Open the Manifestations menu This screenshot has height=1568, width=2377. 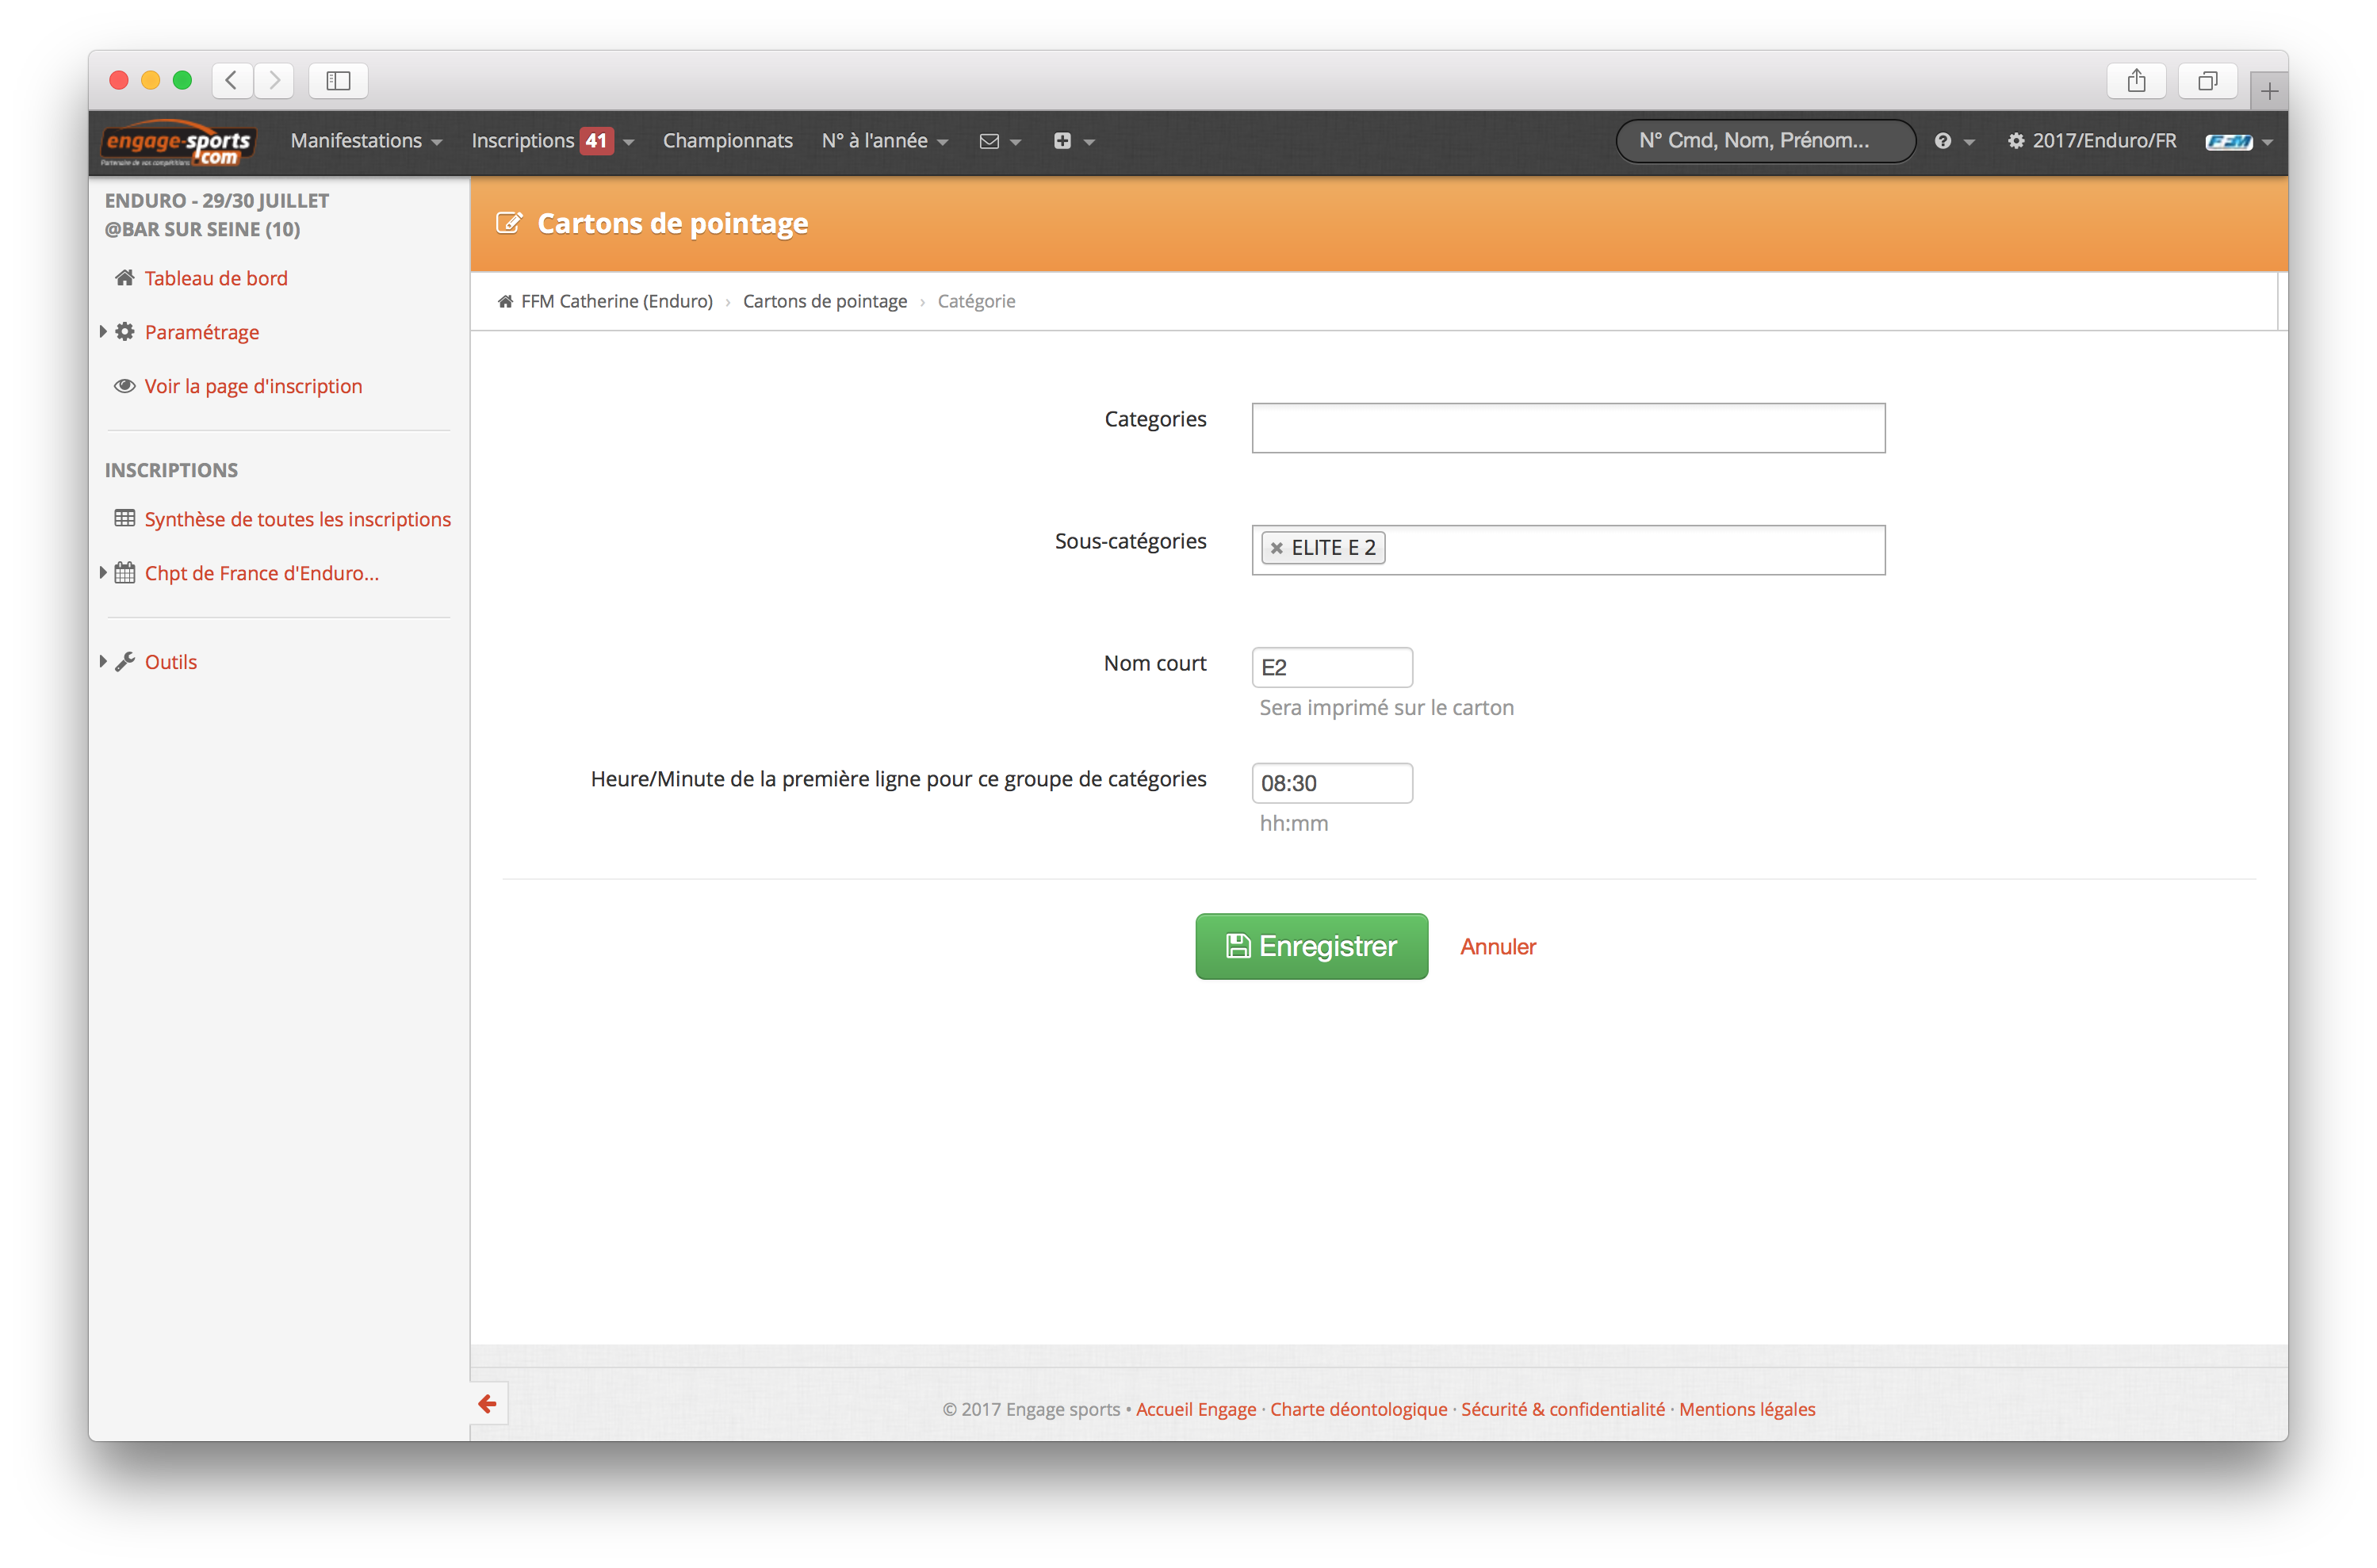tap(366, 141)
